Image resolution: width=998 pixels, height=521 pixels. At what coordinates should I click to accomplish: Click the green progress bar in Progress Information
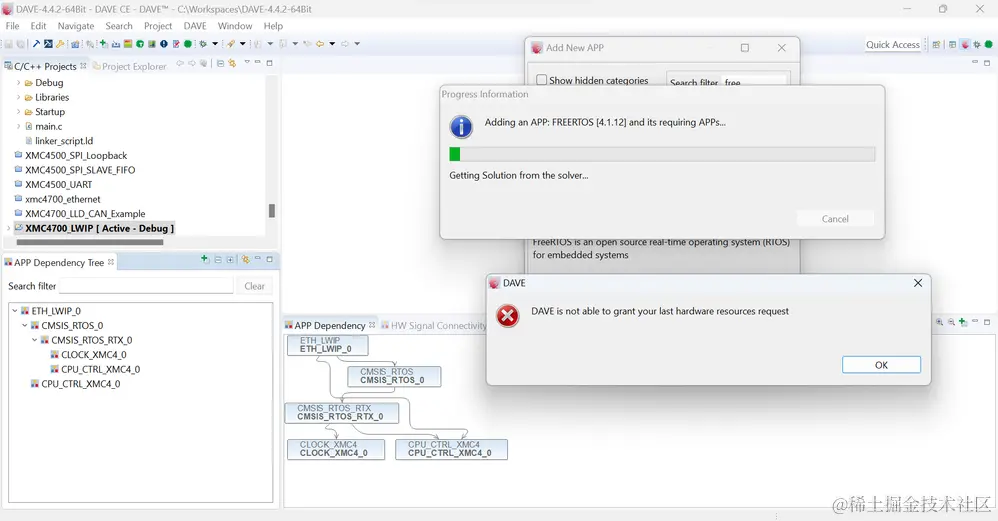[x=662, y=154]
